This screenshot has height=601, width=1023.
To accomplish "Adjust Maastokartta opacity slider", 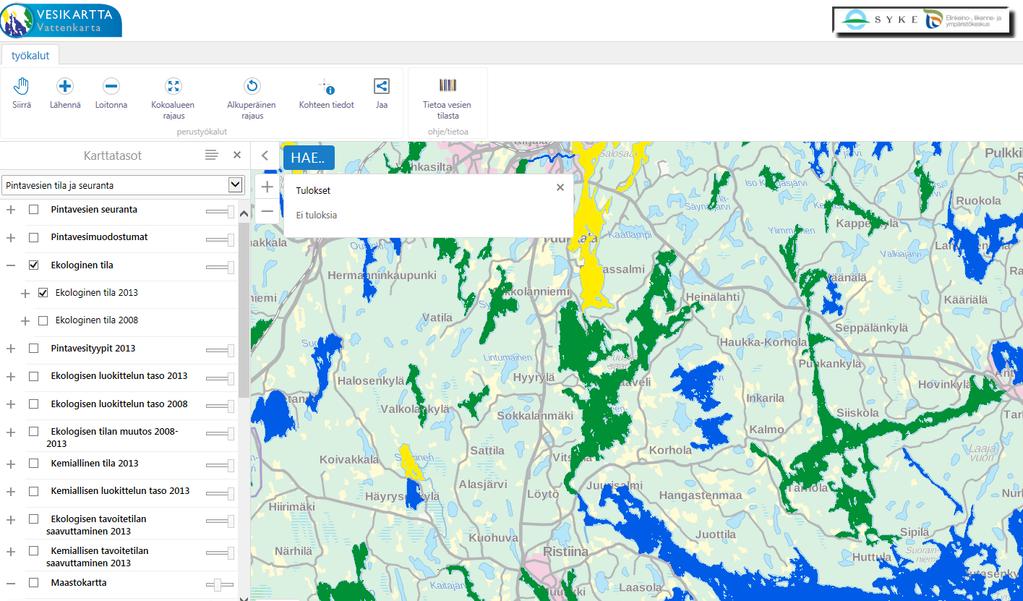I will (x=220, y=585).
